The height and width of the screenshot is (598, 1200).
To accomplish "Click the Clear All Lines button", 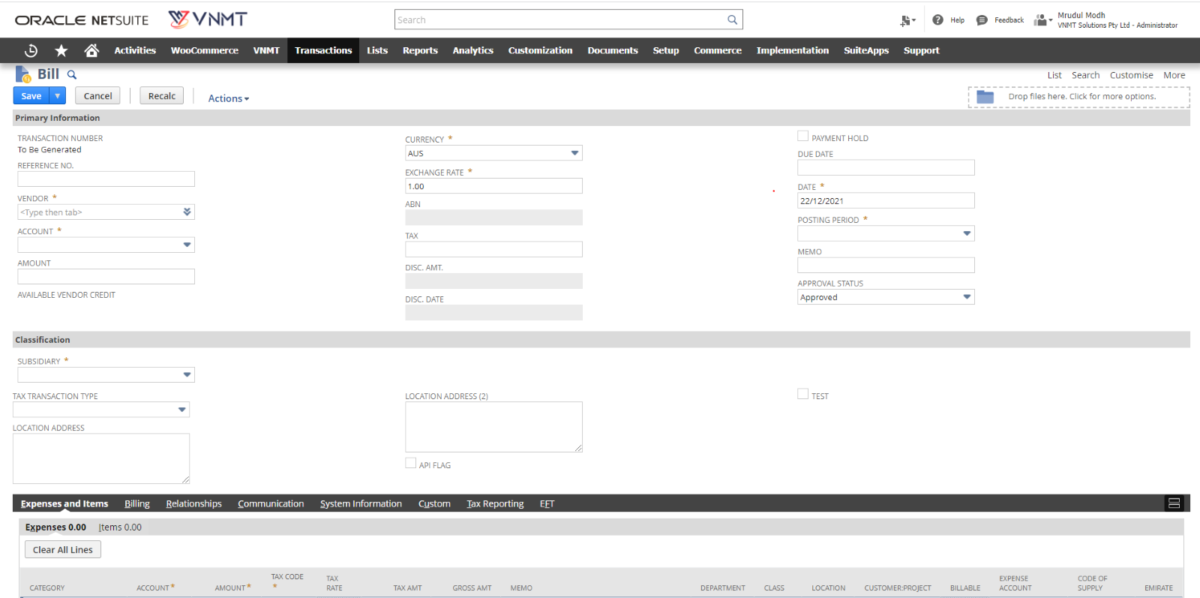I will 62,548.
